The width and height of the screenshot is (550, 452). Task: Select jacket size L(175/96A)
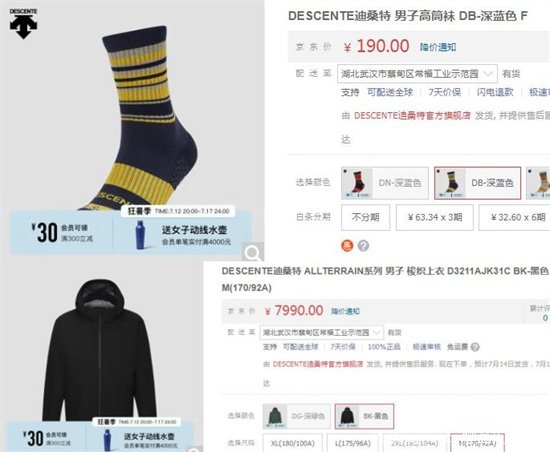pos(353,443)
